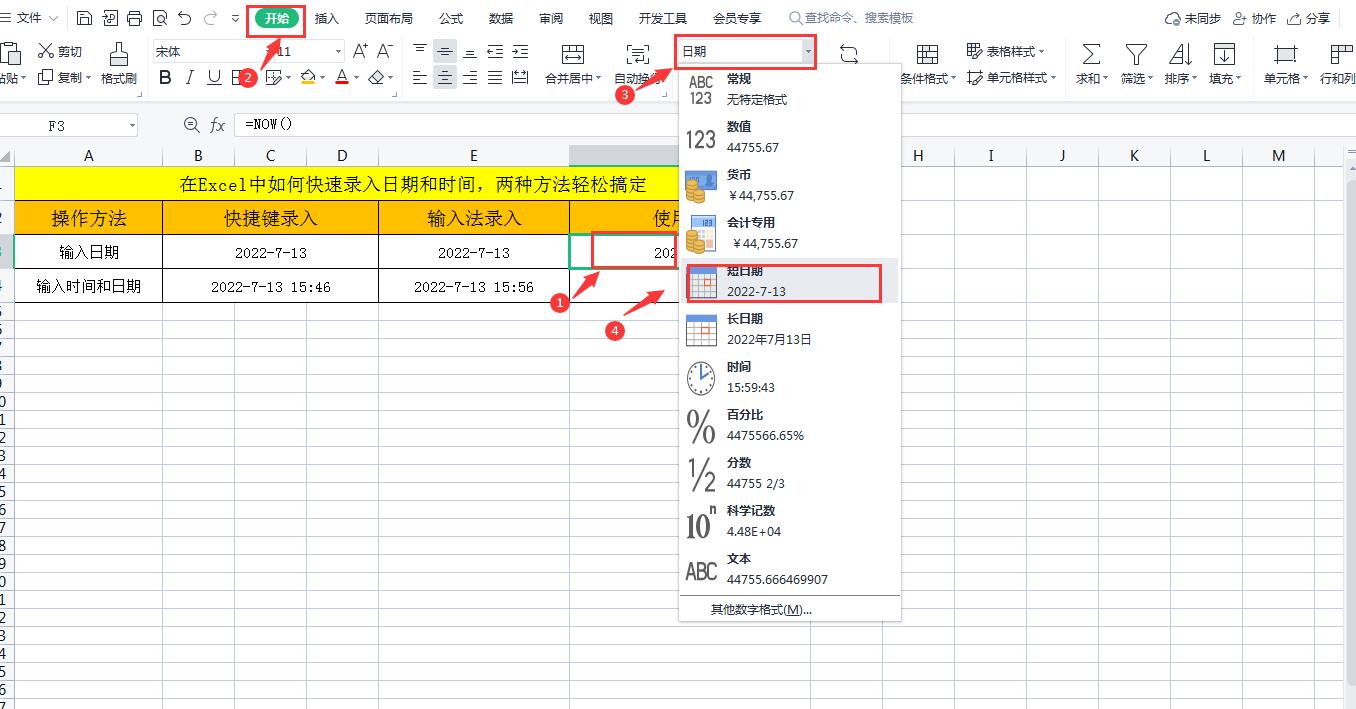Click the 未同步 sync button

point(1193,18)
